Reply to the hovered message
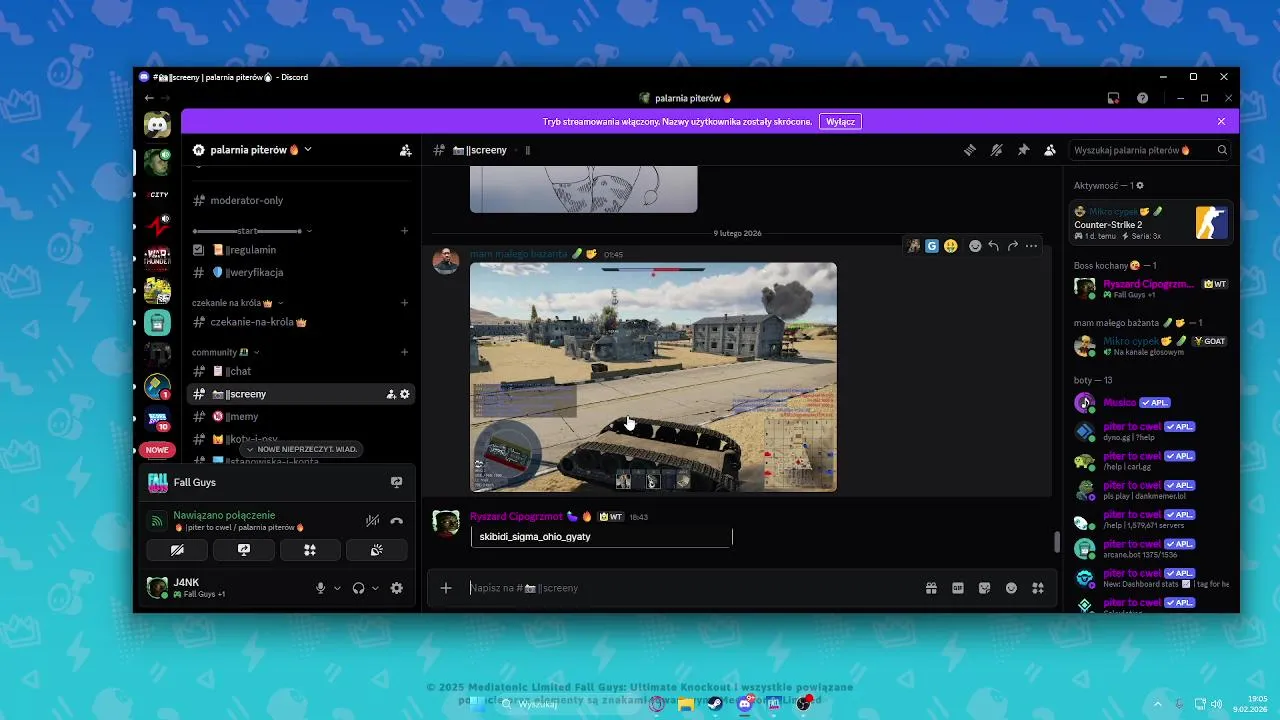The image size is (1280, 720). pos(993,246)
